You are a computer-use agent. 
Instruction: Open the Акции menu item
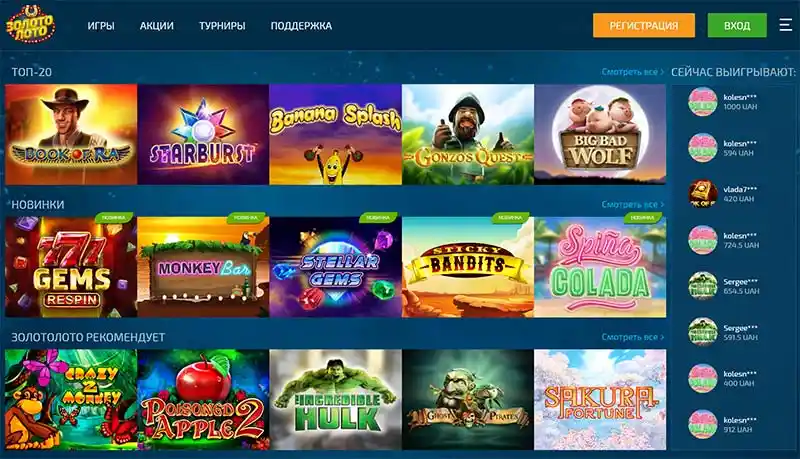[157, 26]
